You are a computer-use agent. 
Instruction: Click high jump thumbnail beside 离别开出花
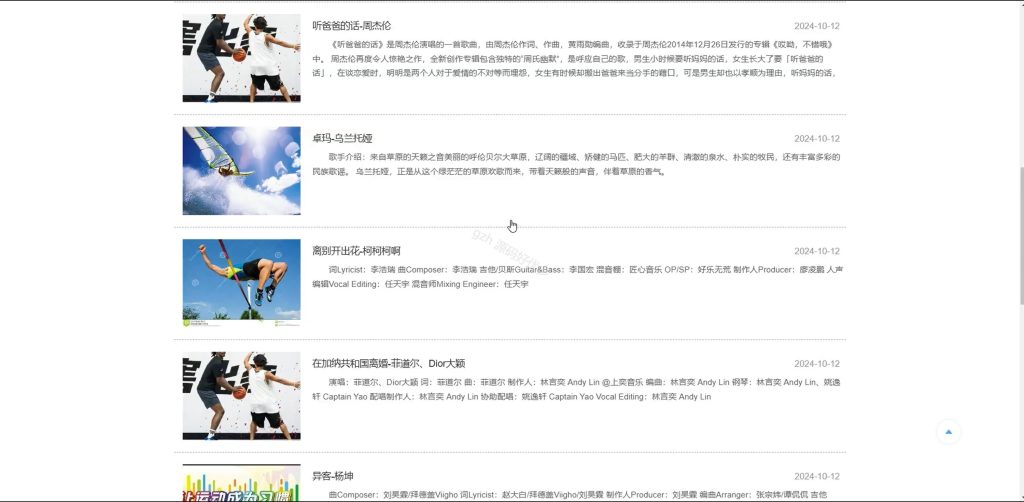pos(242,283)
